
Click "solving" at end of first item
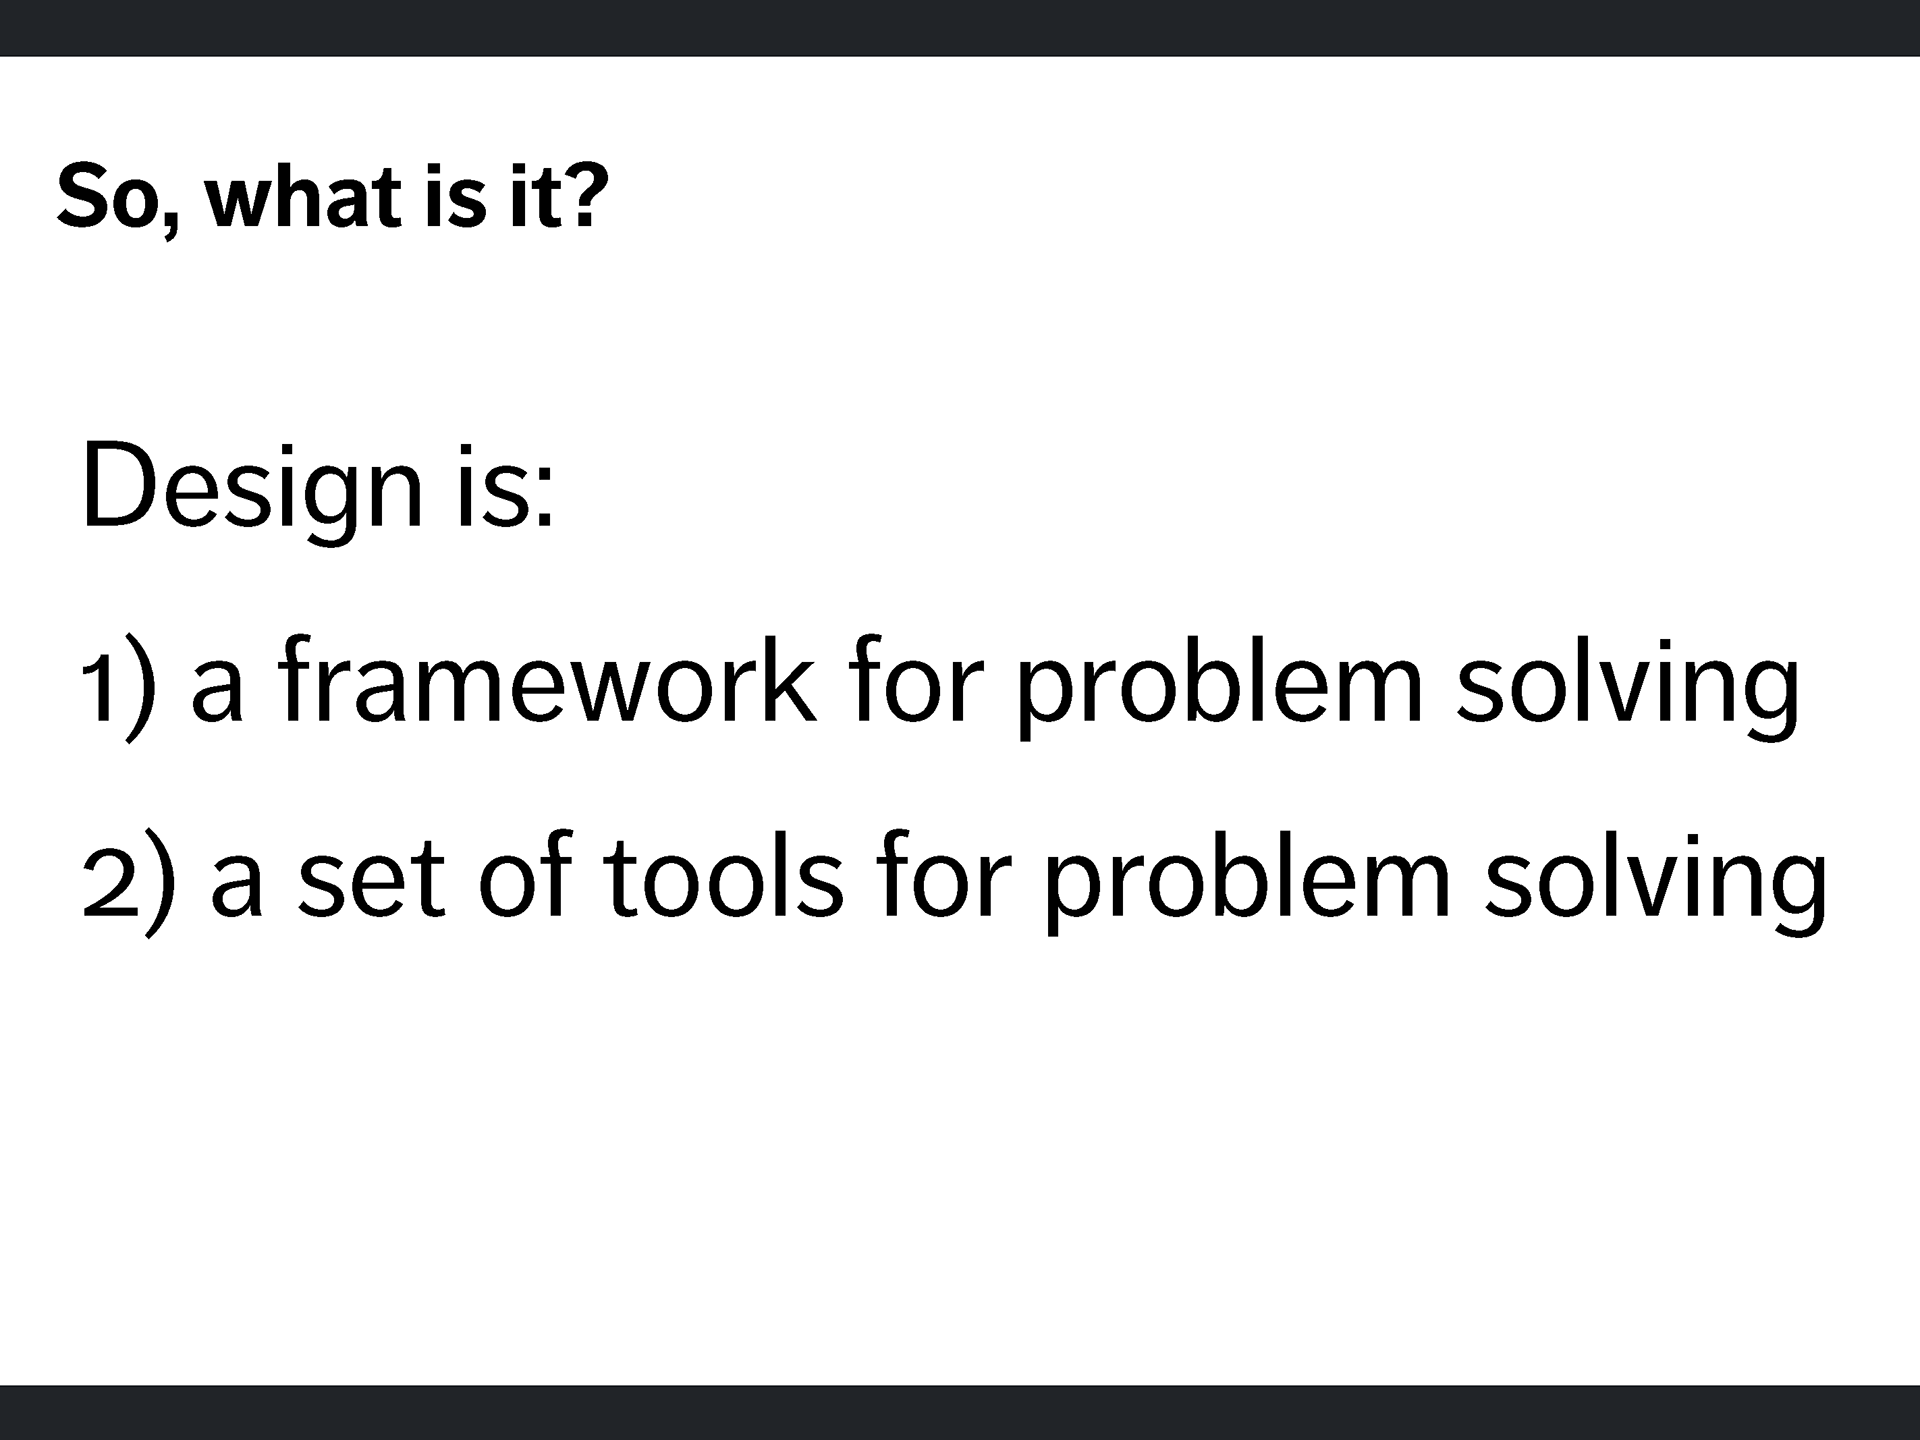1627,690
